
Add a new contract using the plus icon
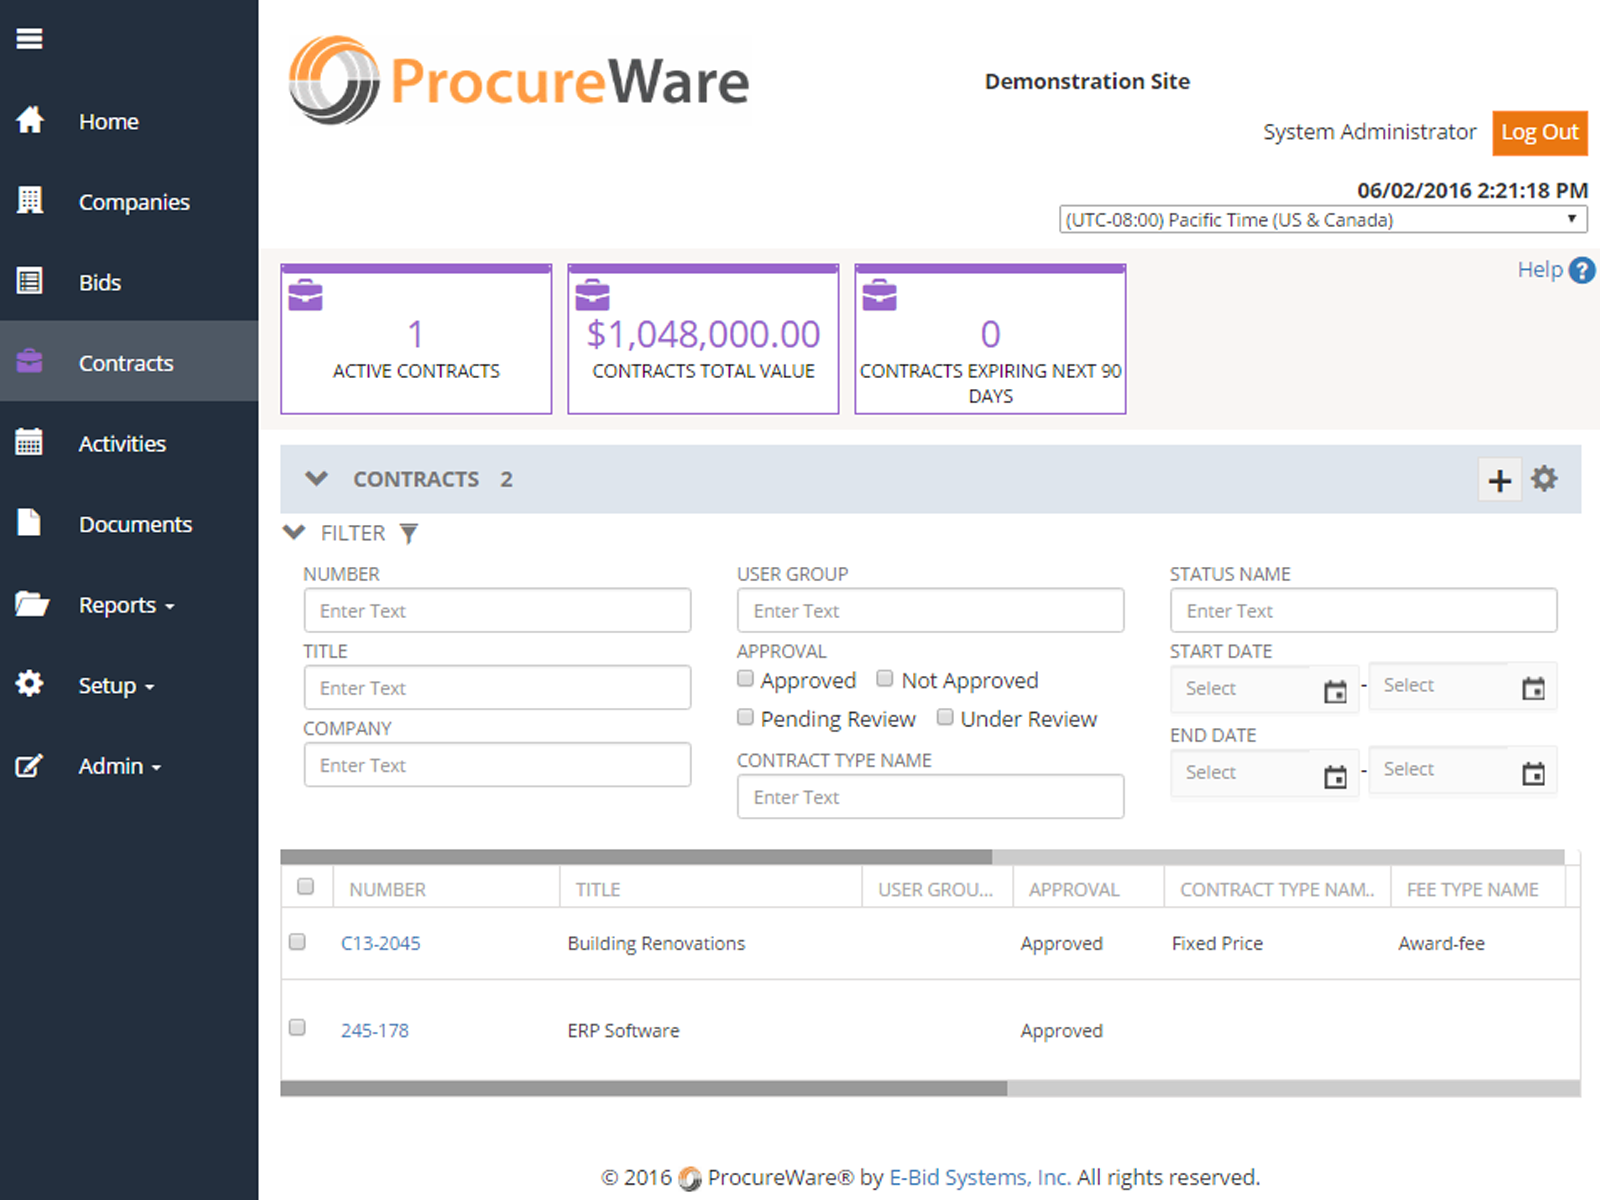[1499, 480]
